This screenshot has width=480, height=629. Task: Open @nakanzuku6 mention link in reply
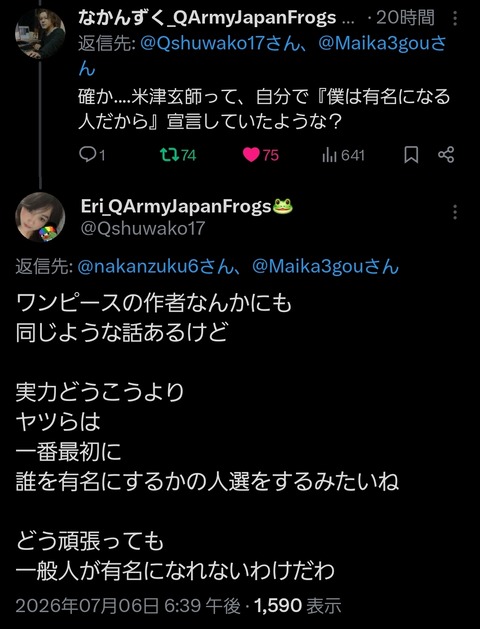point(138,266)
